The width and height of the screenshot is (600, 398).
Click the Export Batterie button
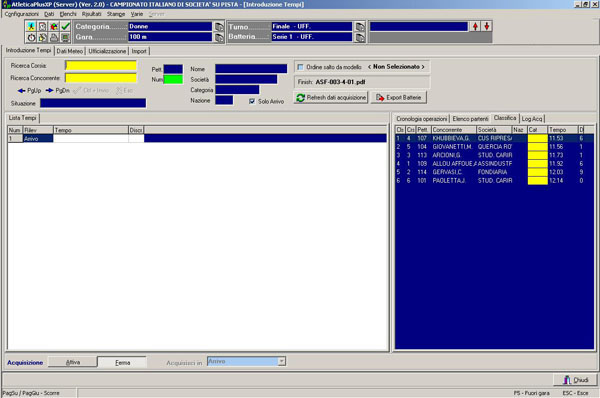pyautogui.click(x=398, y=98)
